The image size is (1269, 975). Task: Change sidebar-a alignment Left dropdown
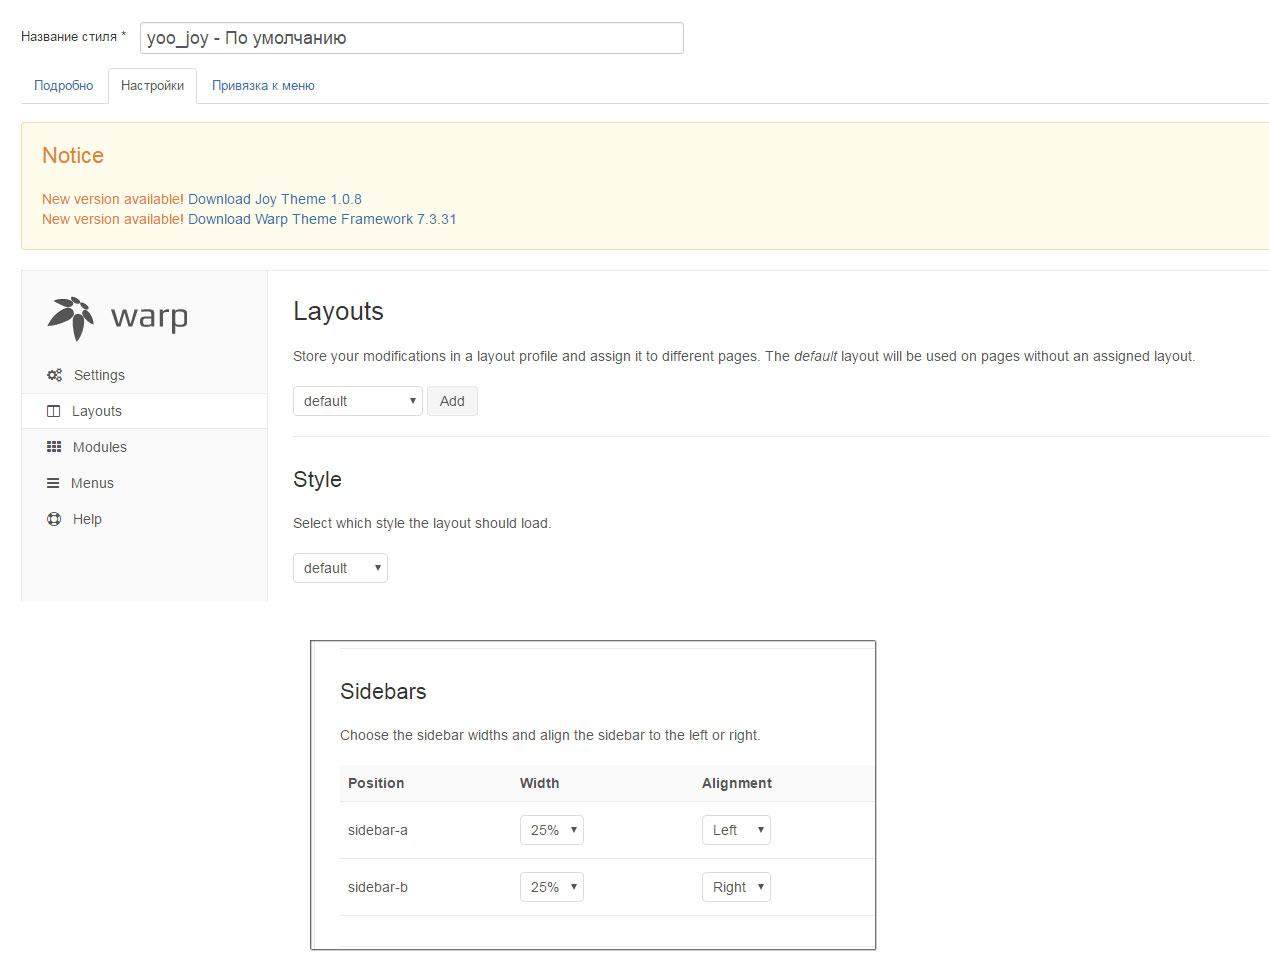coord(736,830)
